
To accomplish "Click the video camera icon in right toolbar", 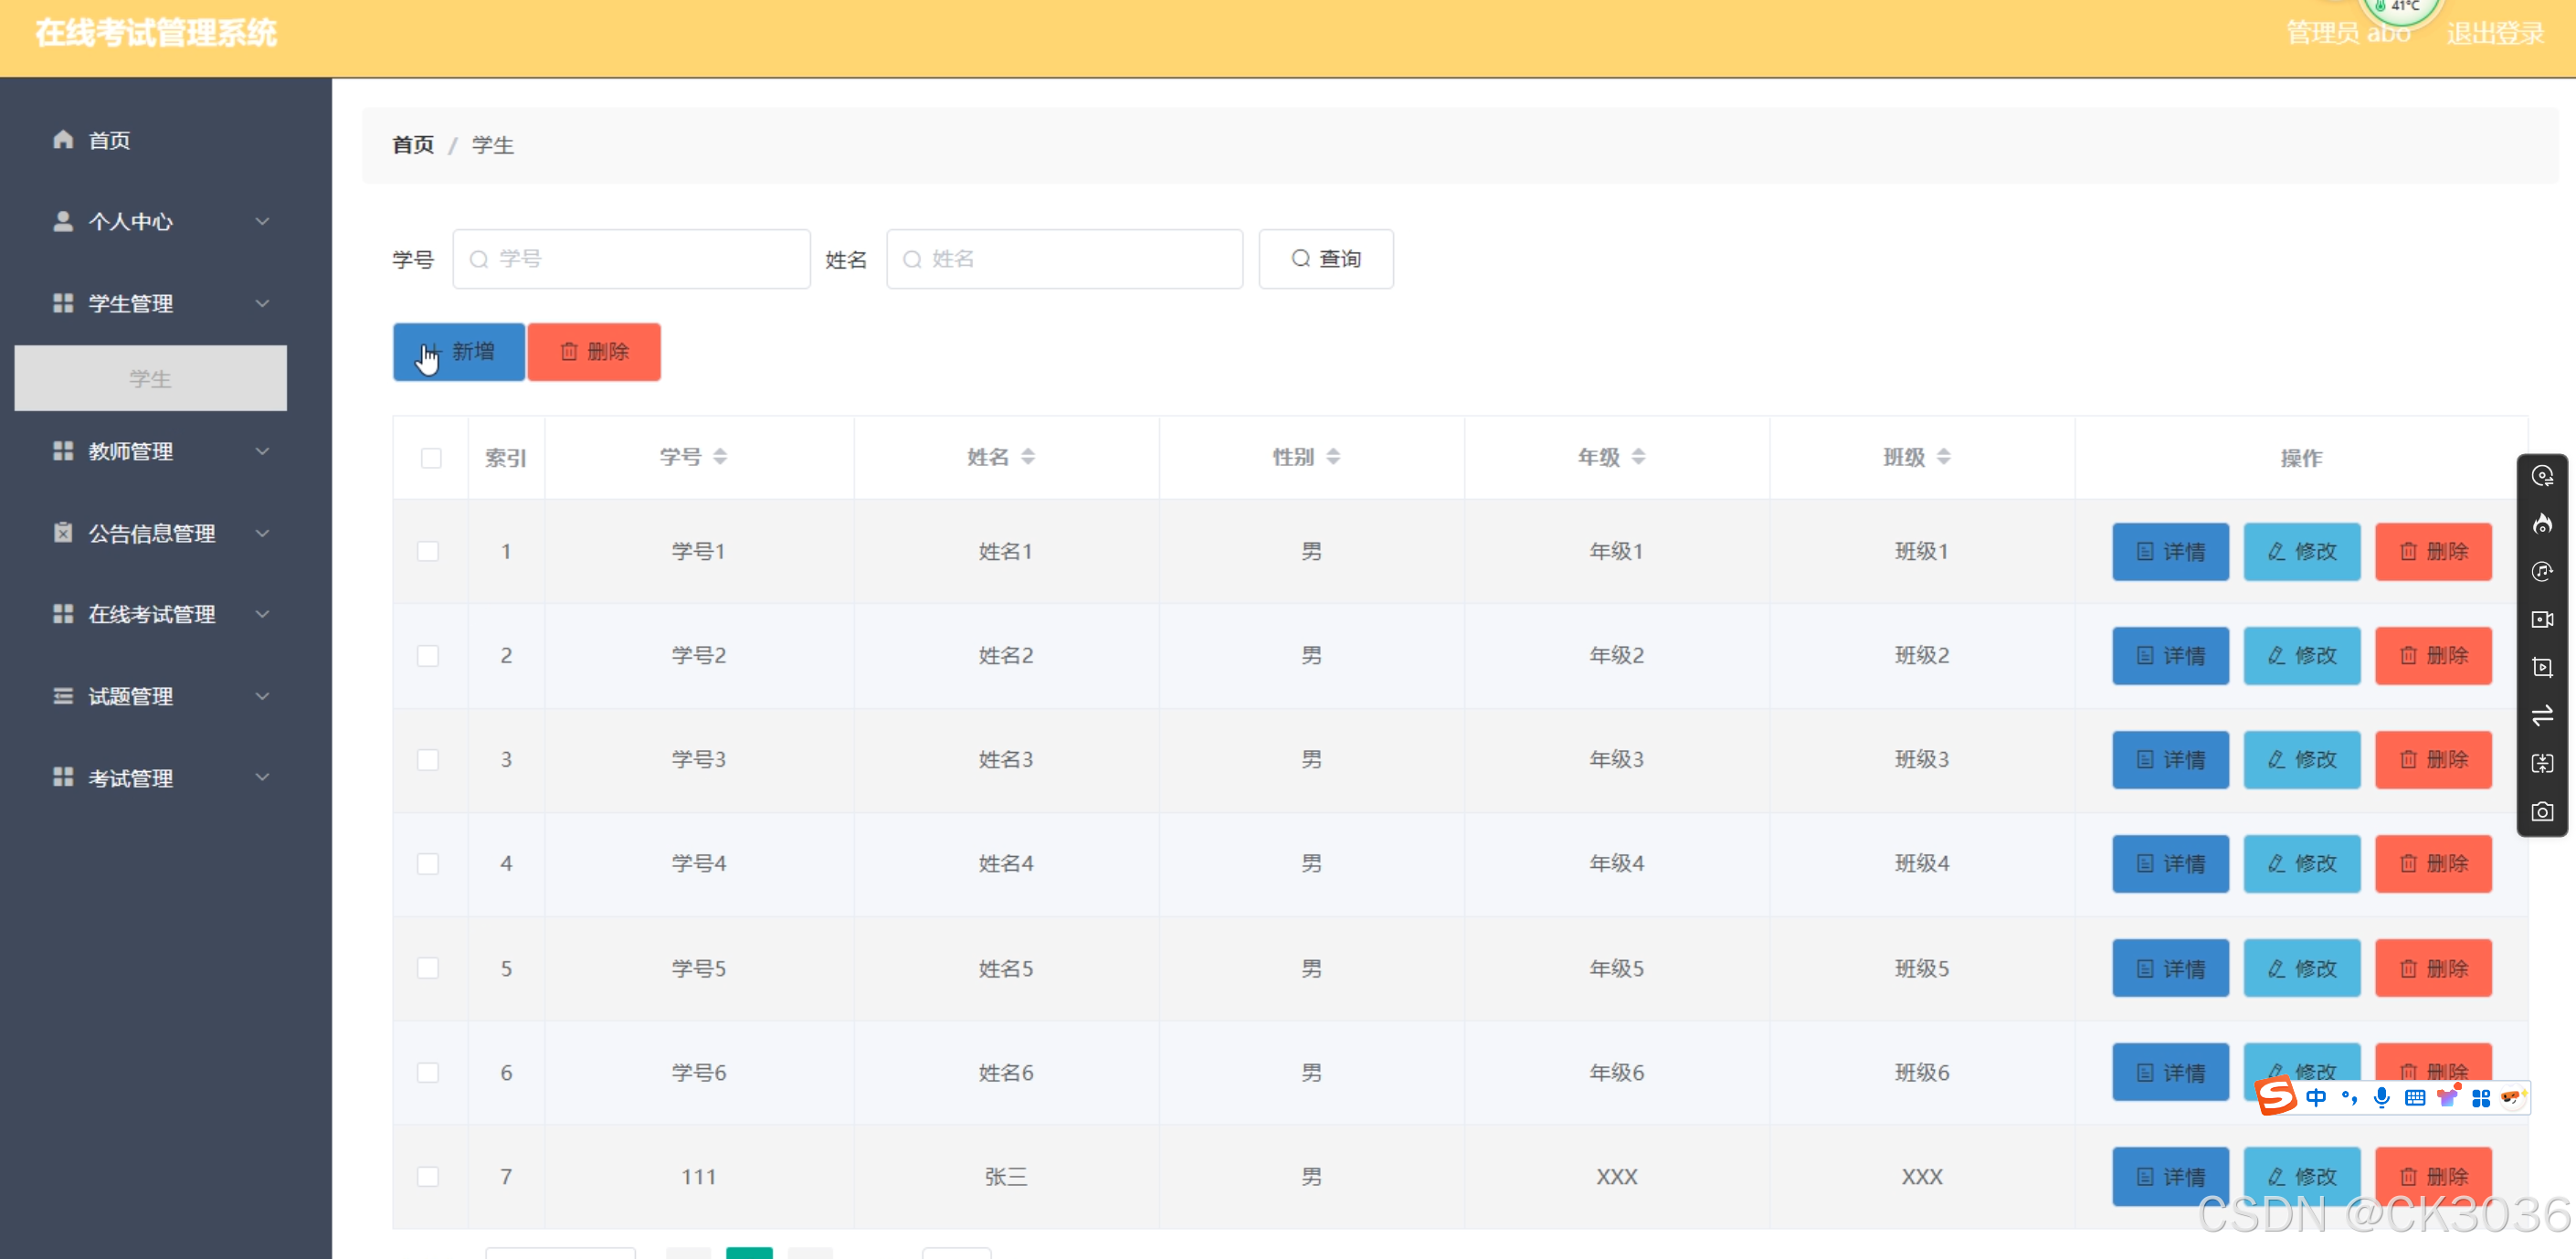I will pos(2541,619).
